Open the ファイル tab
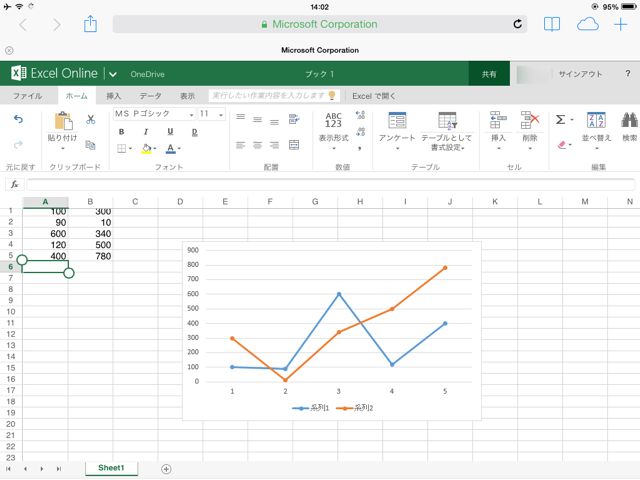Viewport: 640px width, 480px height. (x=27, y=96)
